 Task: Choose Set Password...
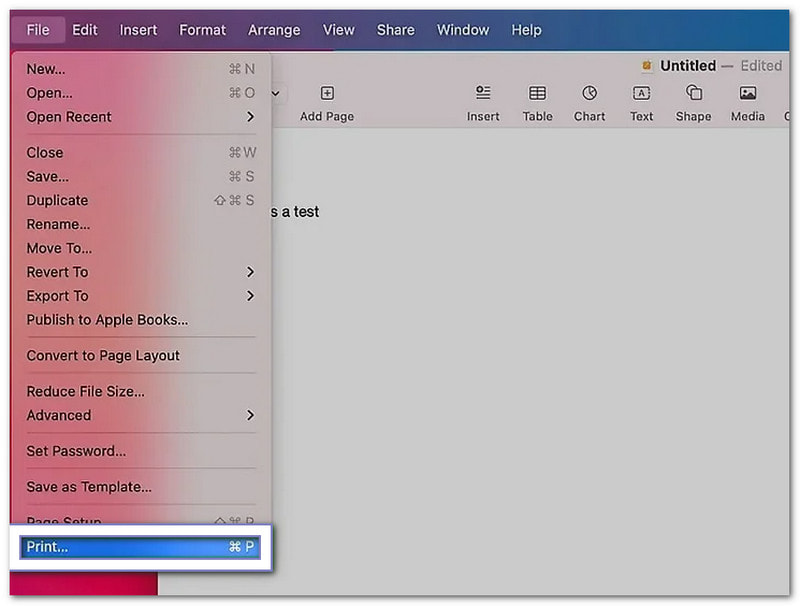point(140,451)
